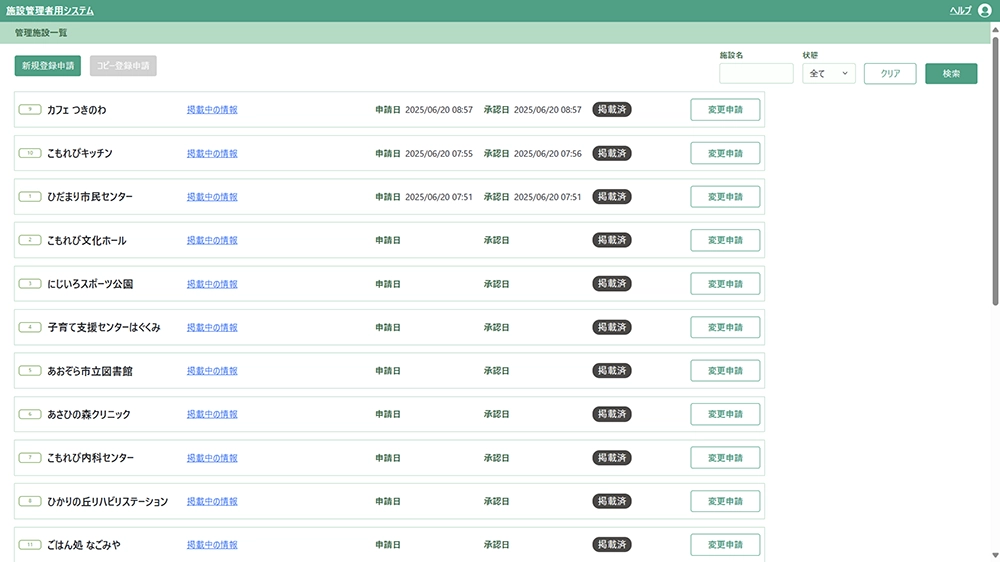Click 変更申請 for 子育て支援センターはぐくみ
Viewport: 1000px width, 562px height.
725,327
